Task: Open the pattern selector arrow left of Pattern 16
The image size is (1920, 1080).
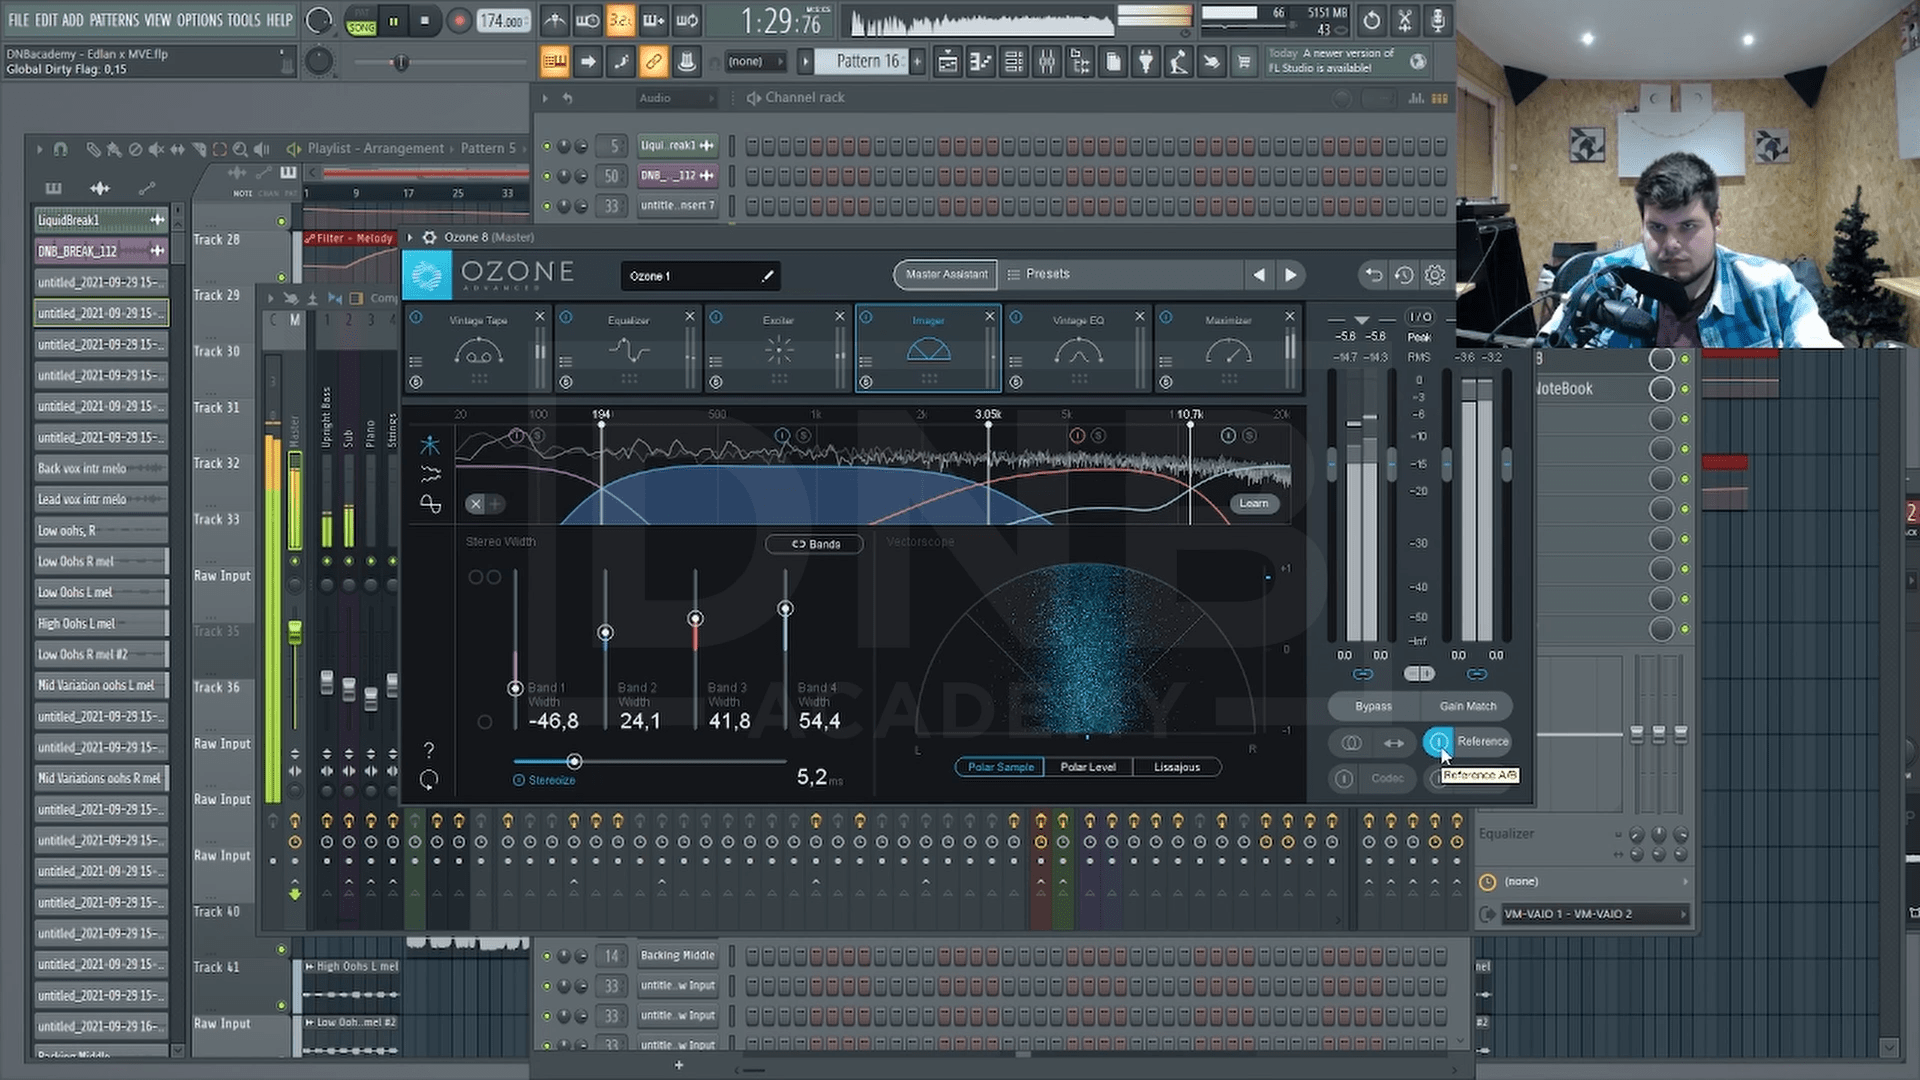Action: [x=805, y=62]
